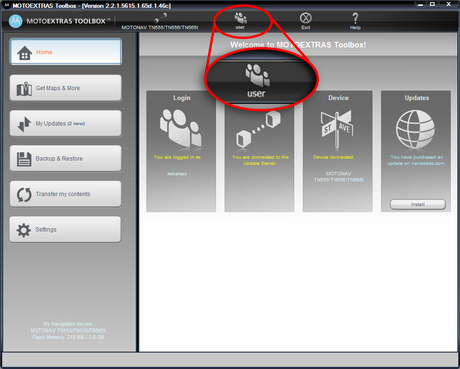Click the people icon in Login card

click(x=180, y=128)
